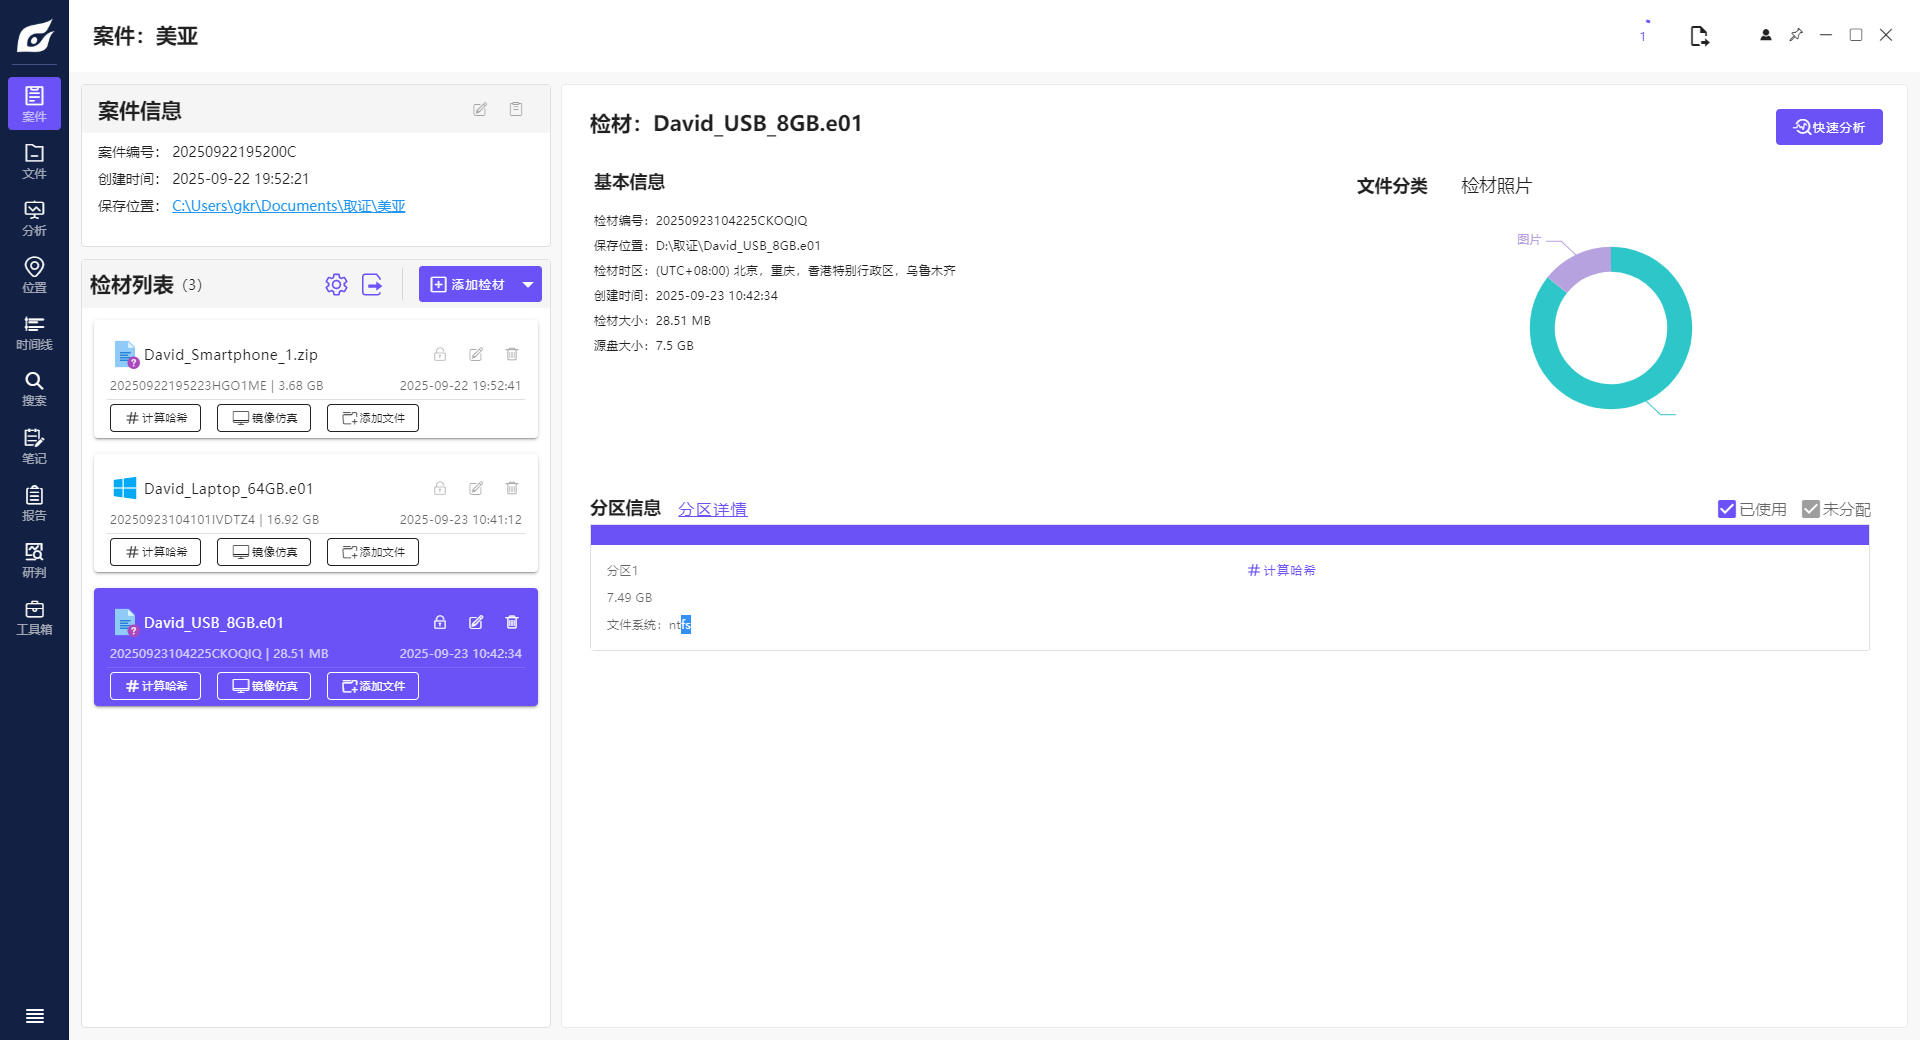Edit the David_Smartphone_1.zip evidence entry
This screenshot has height=1040, width=1920.
point(476,354)
